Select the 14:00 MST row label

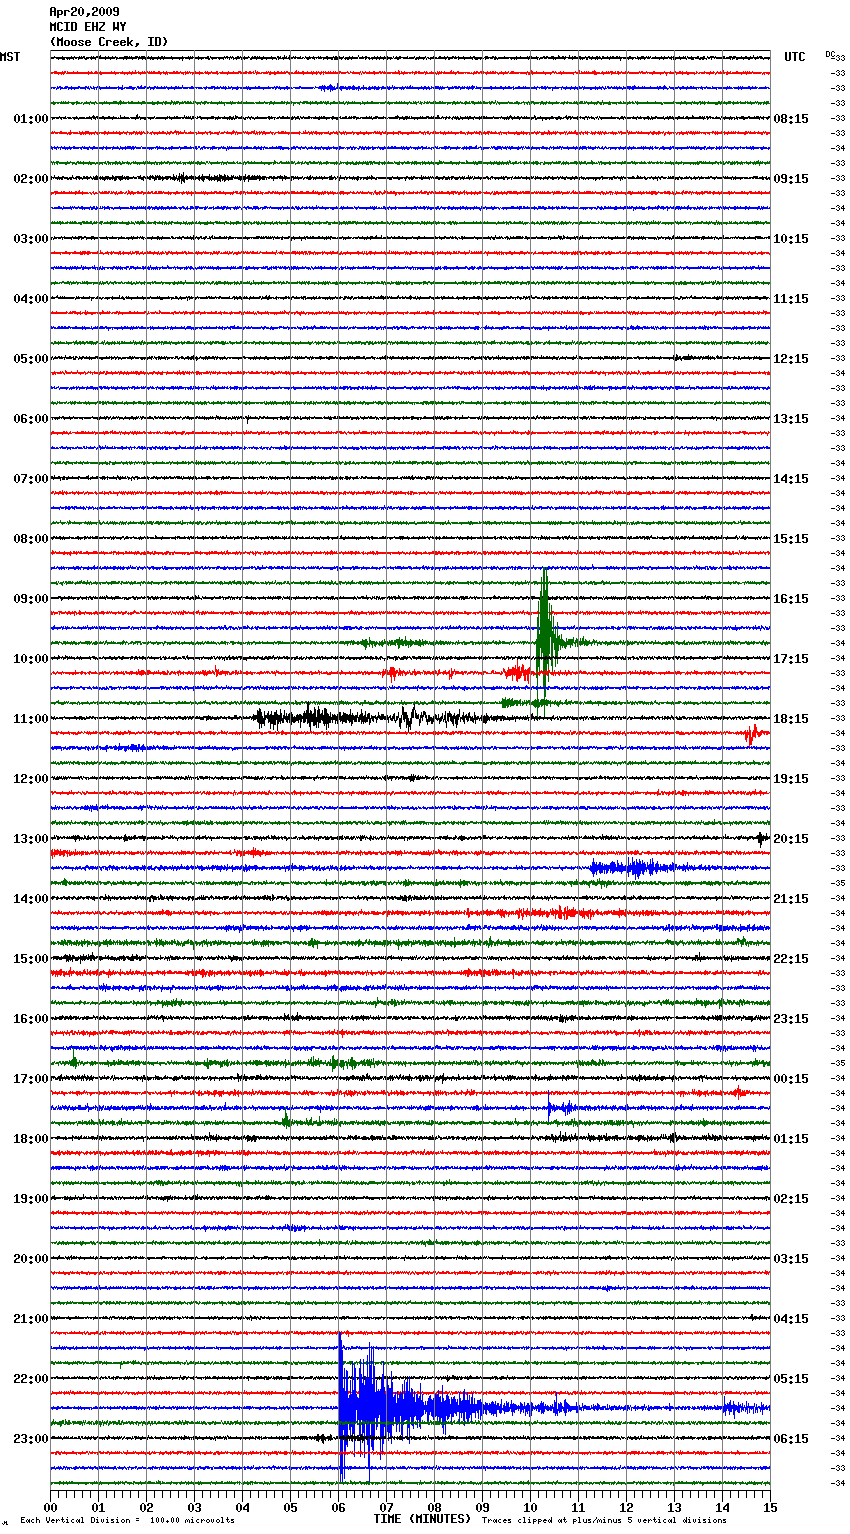[31, 899]
